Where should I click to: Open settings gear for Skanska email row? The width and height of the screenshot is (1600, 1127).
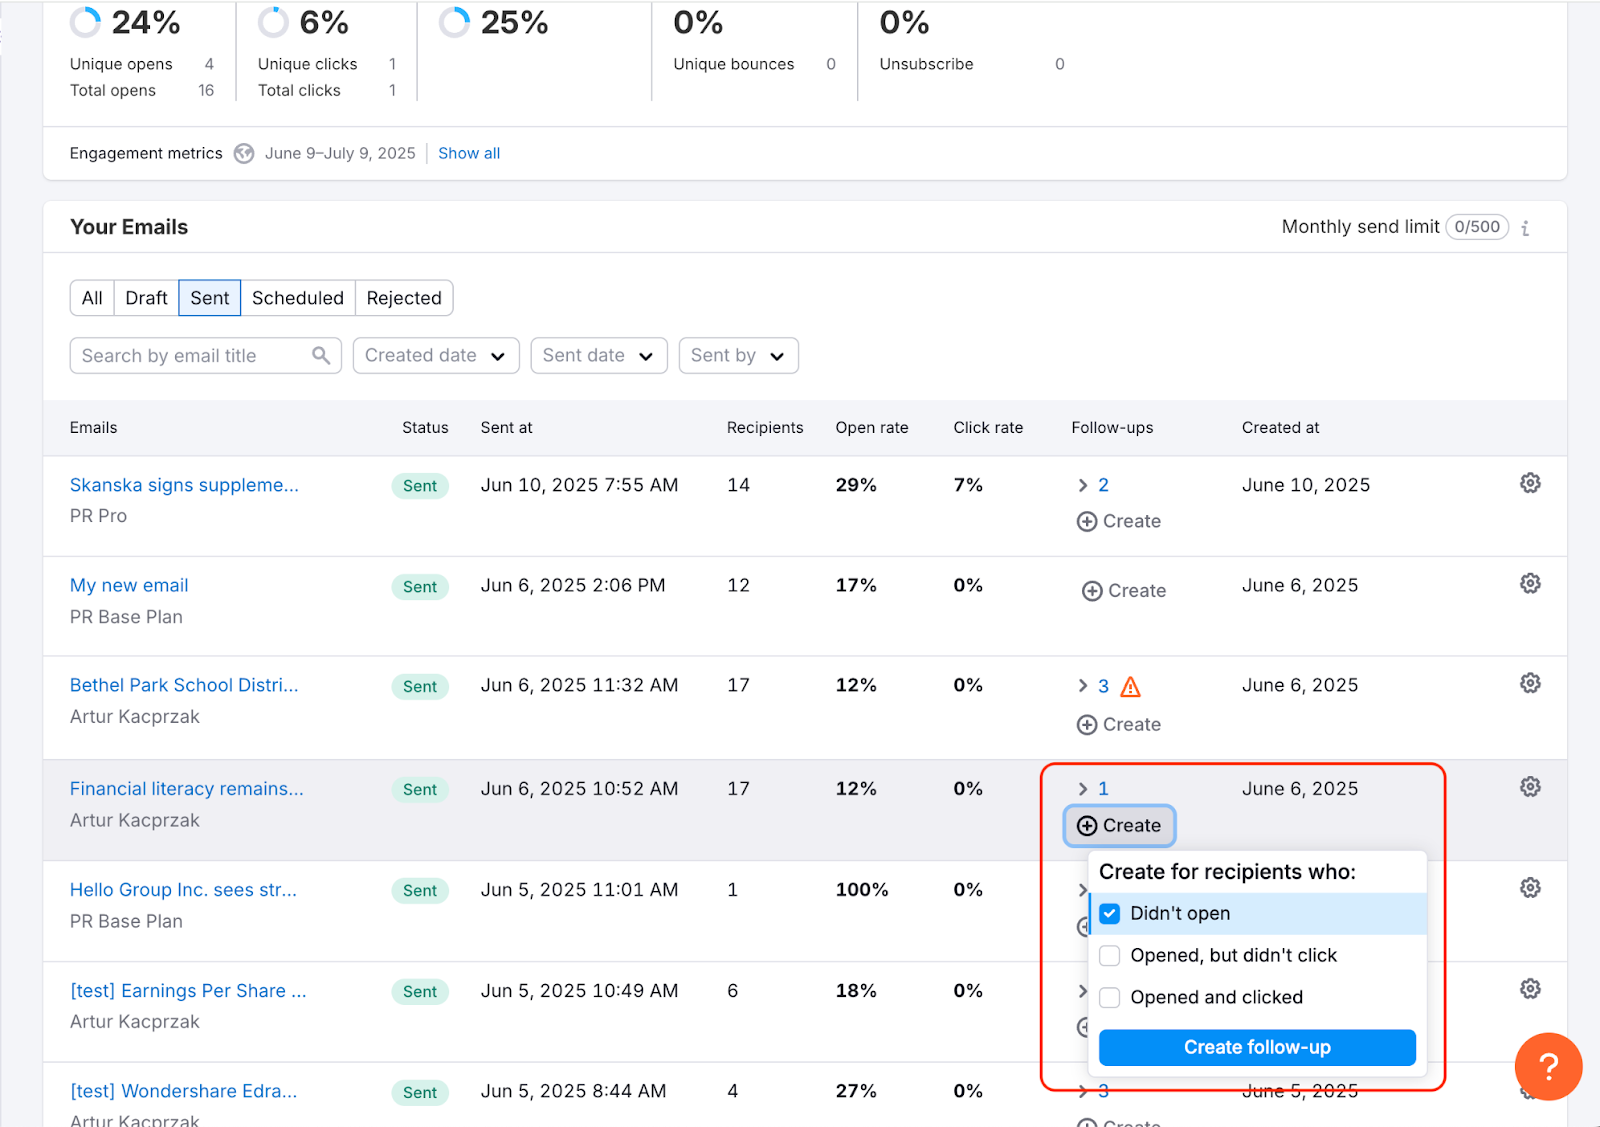click(1529, 484)
